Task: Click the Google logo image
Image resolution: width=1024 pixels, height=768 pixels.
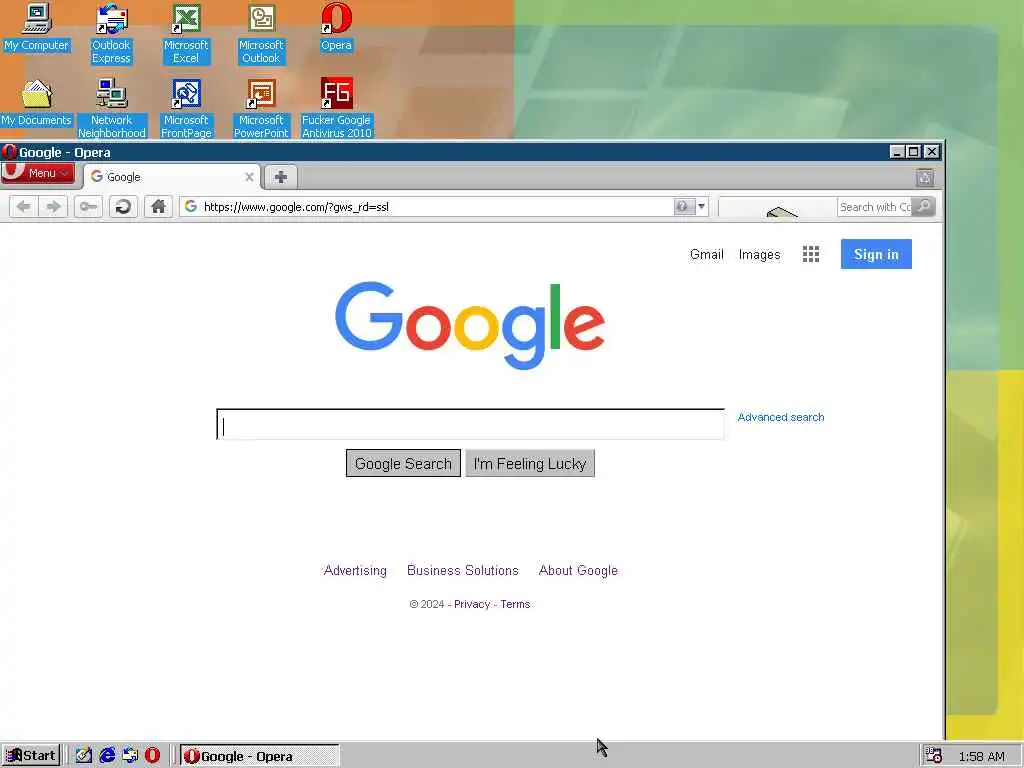Action: click(x=470, y=325)
